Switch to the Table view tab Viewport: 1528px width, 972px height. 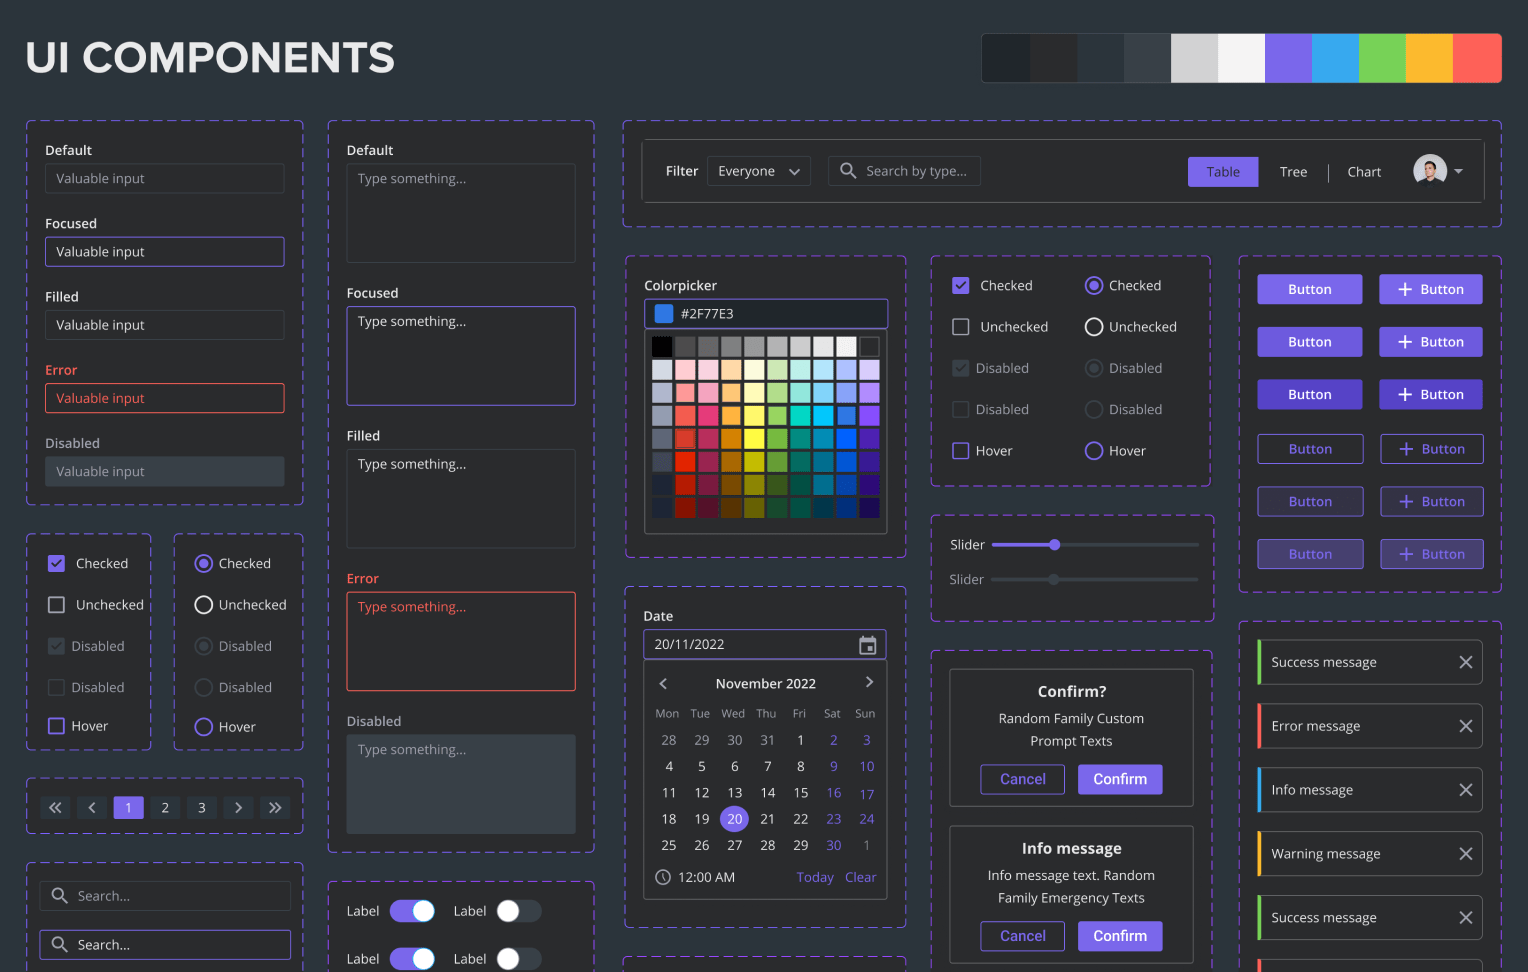(x=1223, y=172)
